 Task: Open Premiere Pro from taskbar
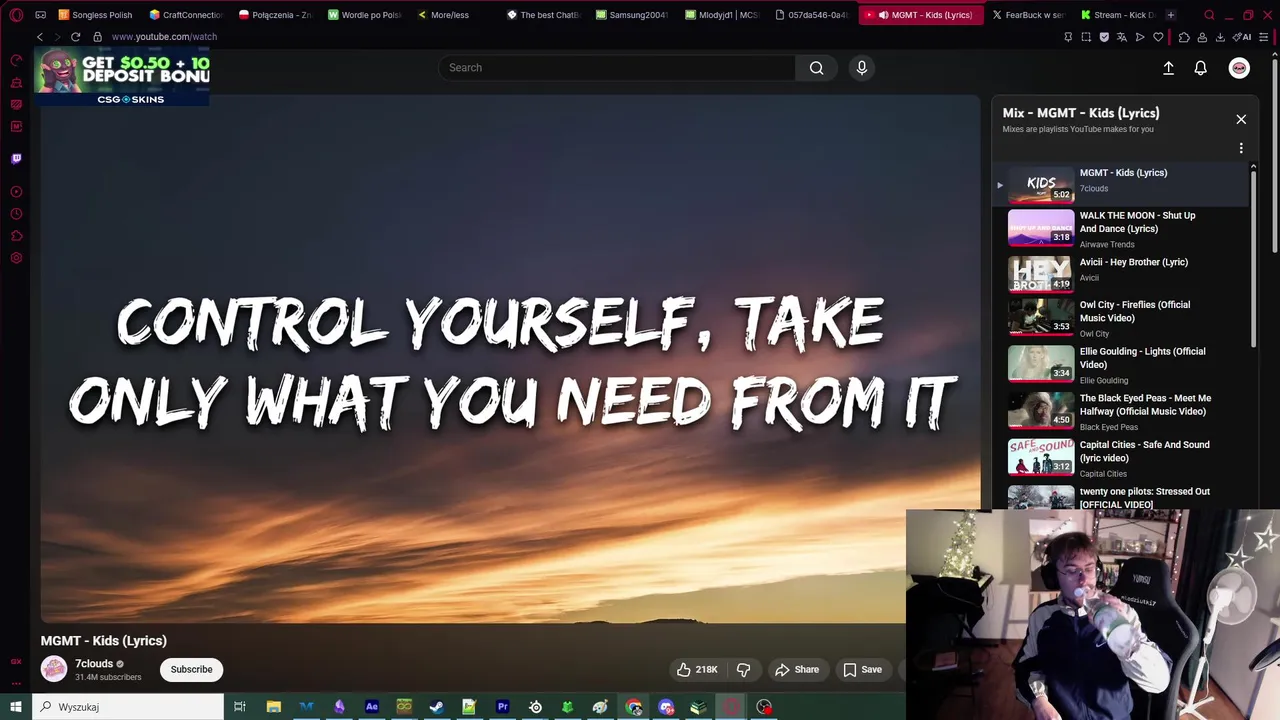pyautogui.click(x=503, y=707)
